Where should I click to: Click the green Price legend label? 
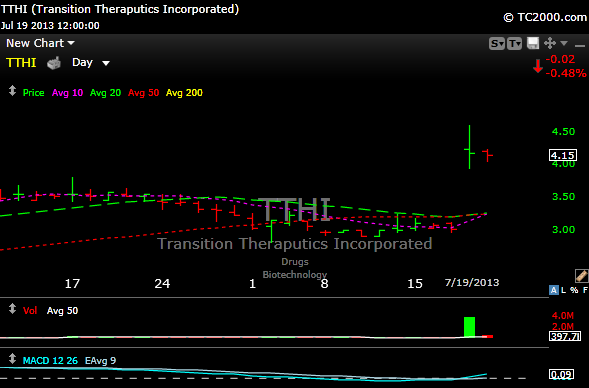point(33,93)
